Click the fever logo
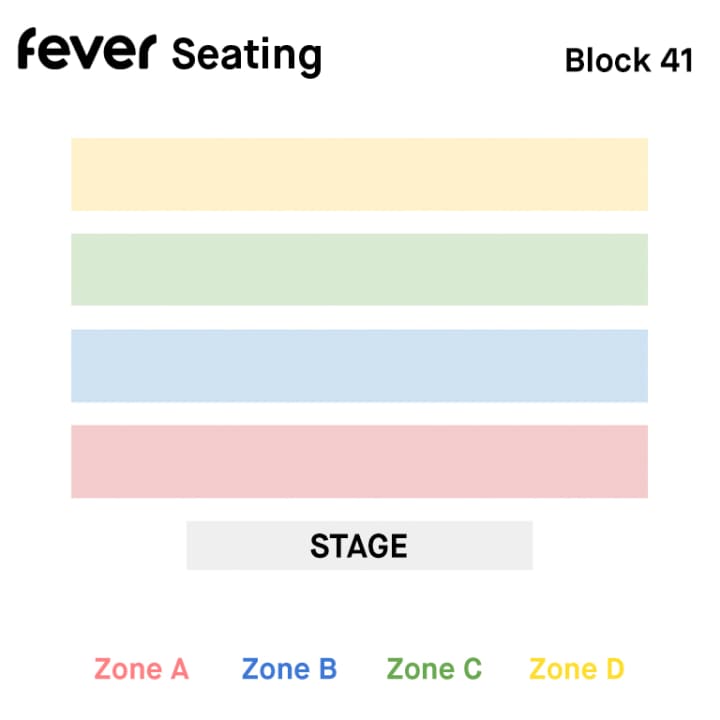This screenshot has width=720, height=720. pyautogui.click(x=87, y=49)
